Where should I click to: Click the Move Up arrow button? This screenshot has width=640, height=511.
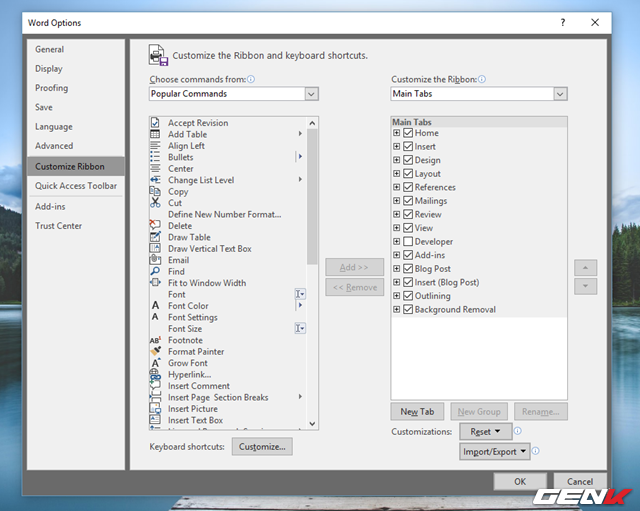[585, 268]
